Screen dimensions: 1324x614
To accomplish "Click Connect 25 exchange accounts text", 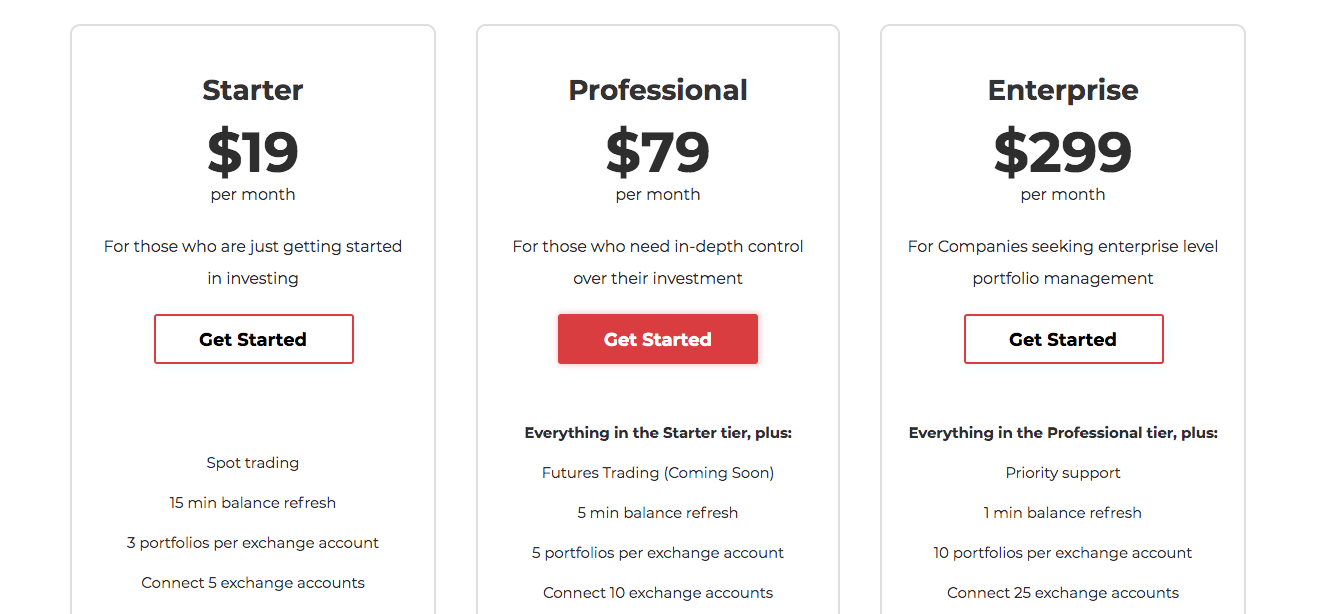I will pos(1063,593).
